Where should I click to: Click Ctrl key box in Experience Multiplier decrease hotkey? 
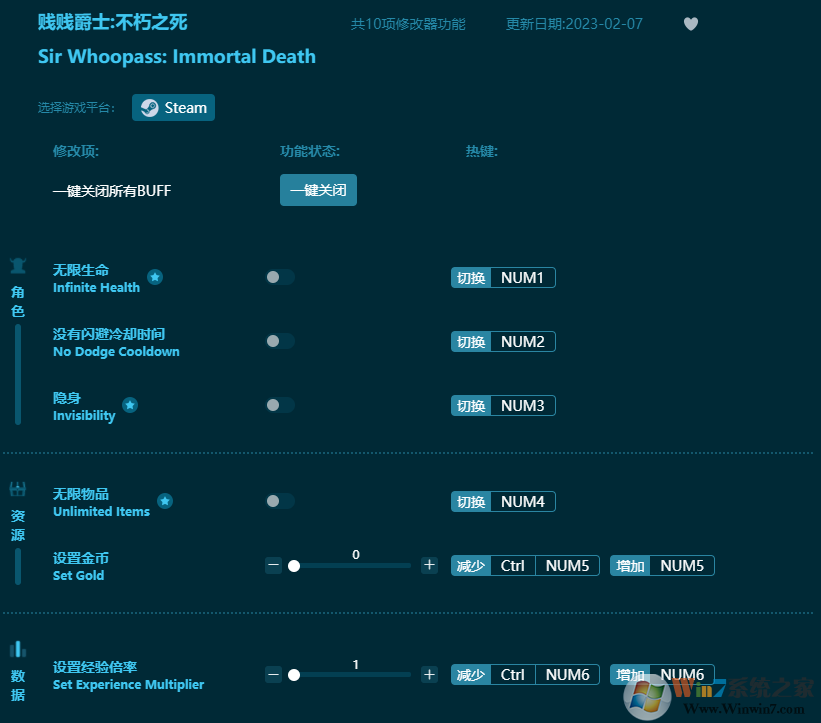[513, 674]
